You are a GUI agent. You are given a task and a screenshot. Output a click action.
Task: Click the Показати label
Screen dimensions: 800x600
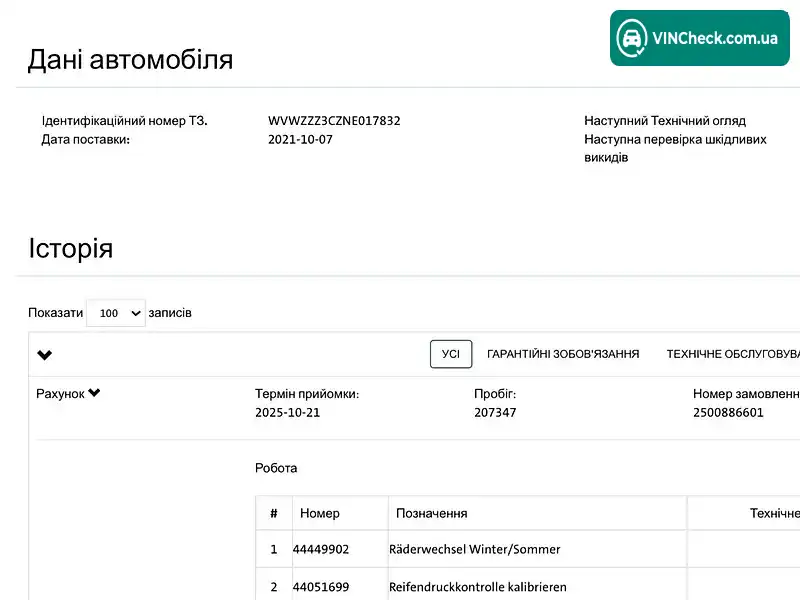pos(56,313)
